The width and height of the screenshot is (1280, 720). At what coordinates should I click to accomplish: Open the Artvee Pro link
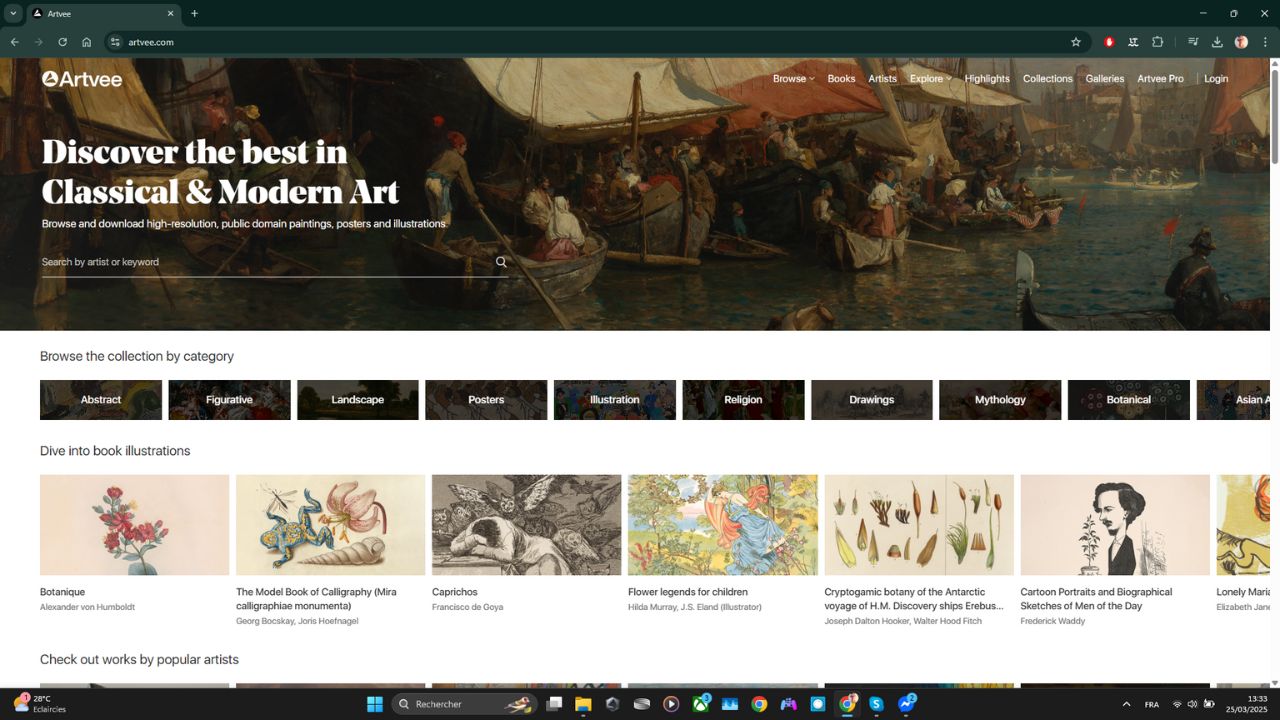[x=1159, y=78]
